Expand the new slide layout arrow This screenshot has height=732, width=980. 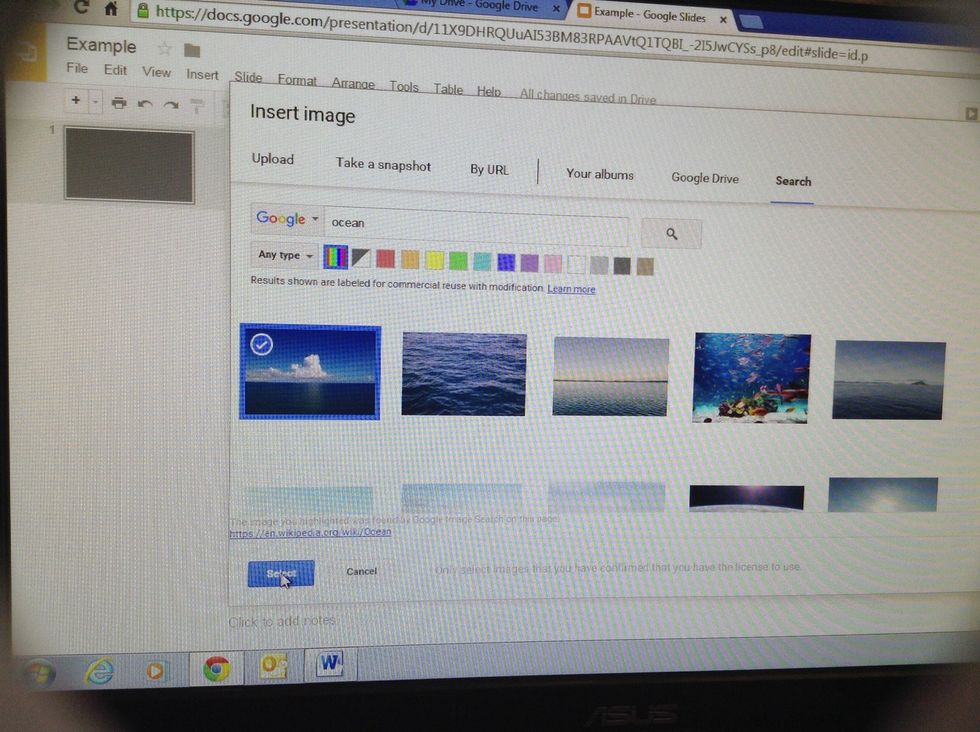pyautogui.click(x=96, y=101)
